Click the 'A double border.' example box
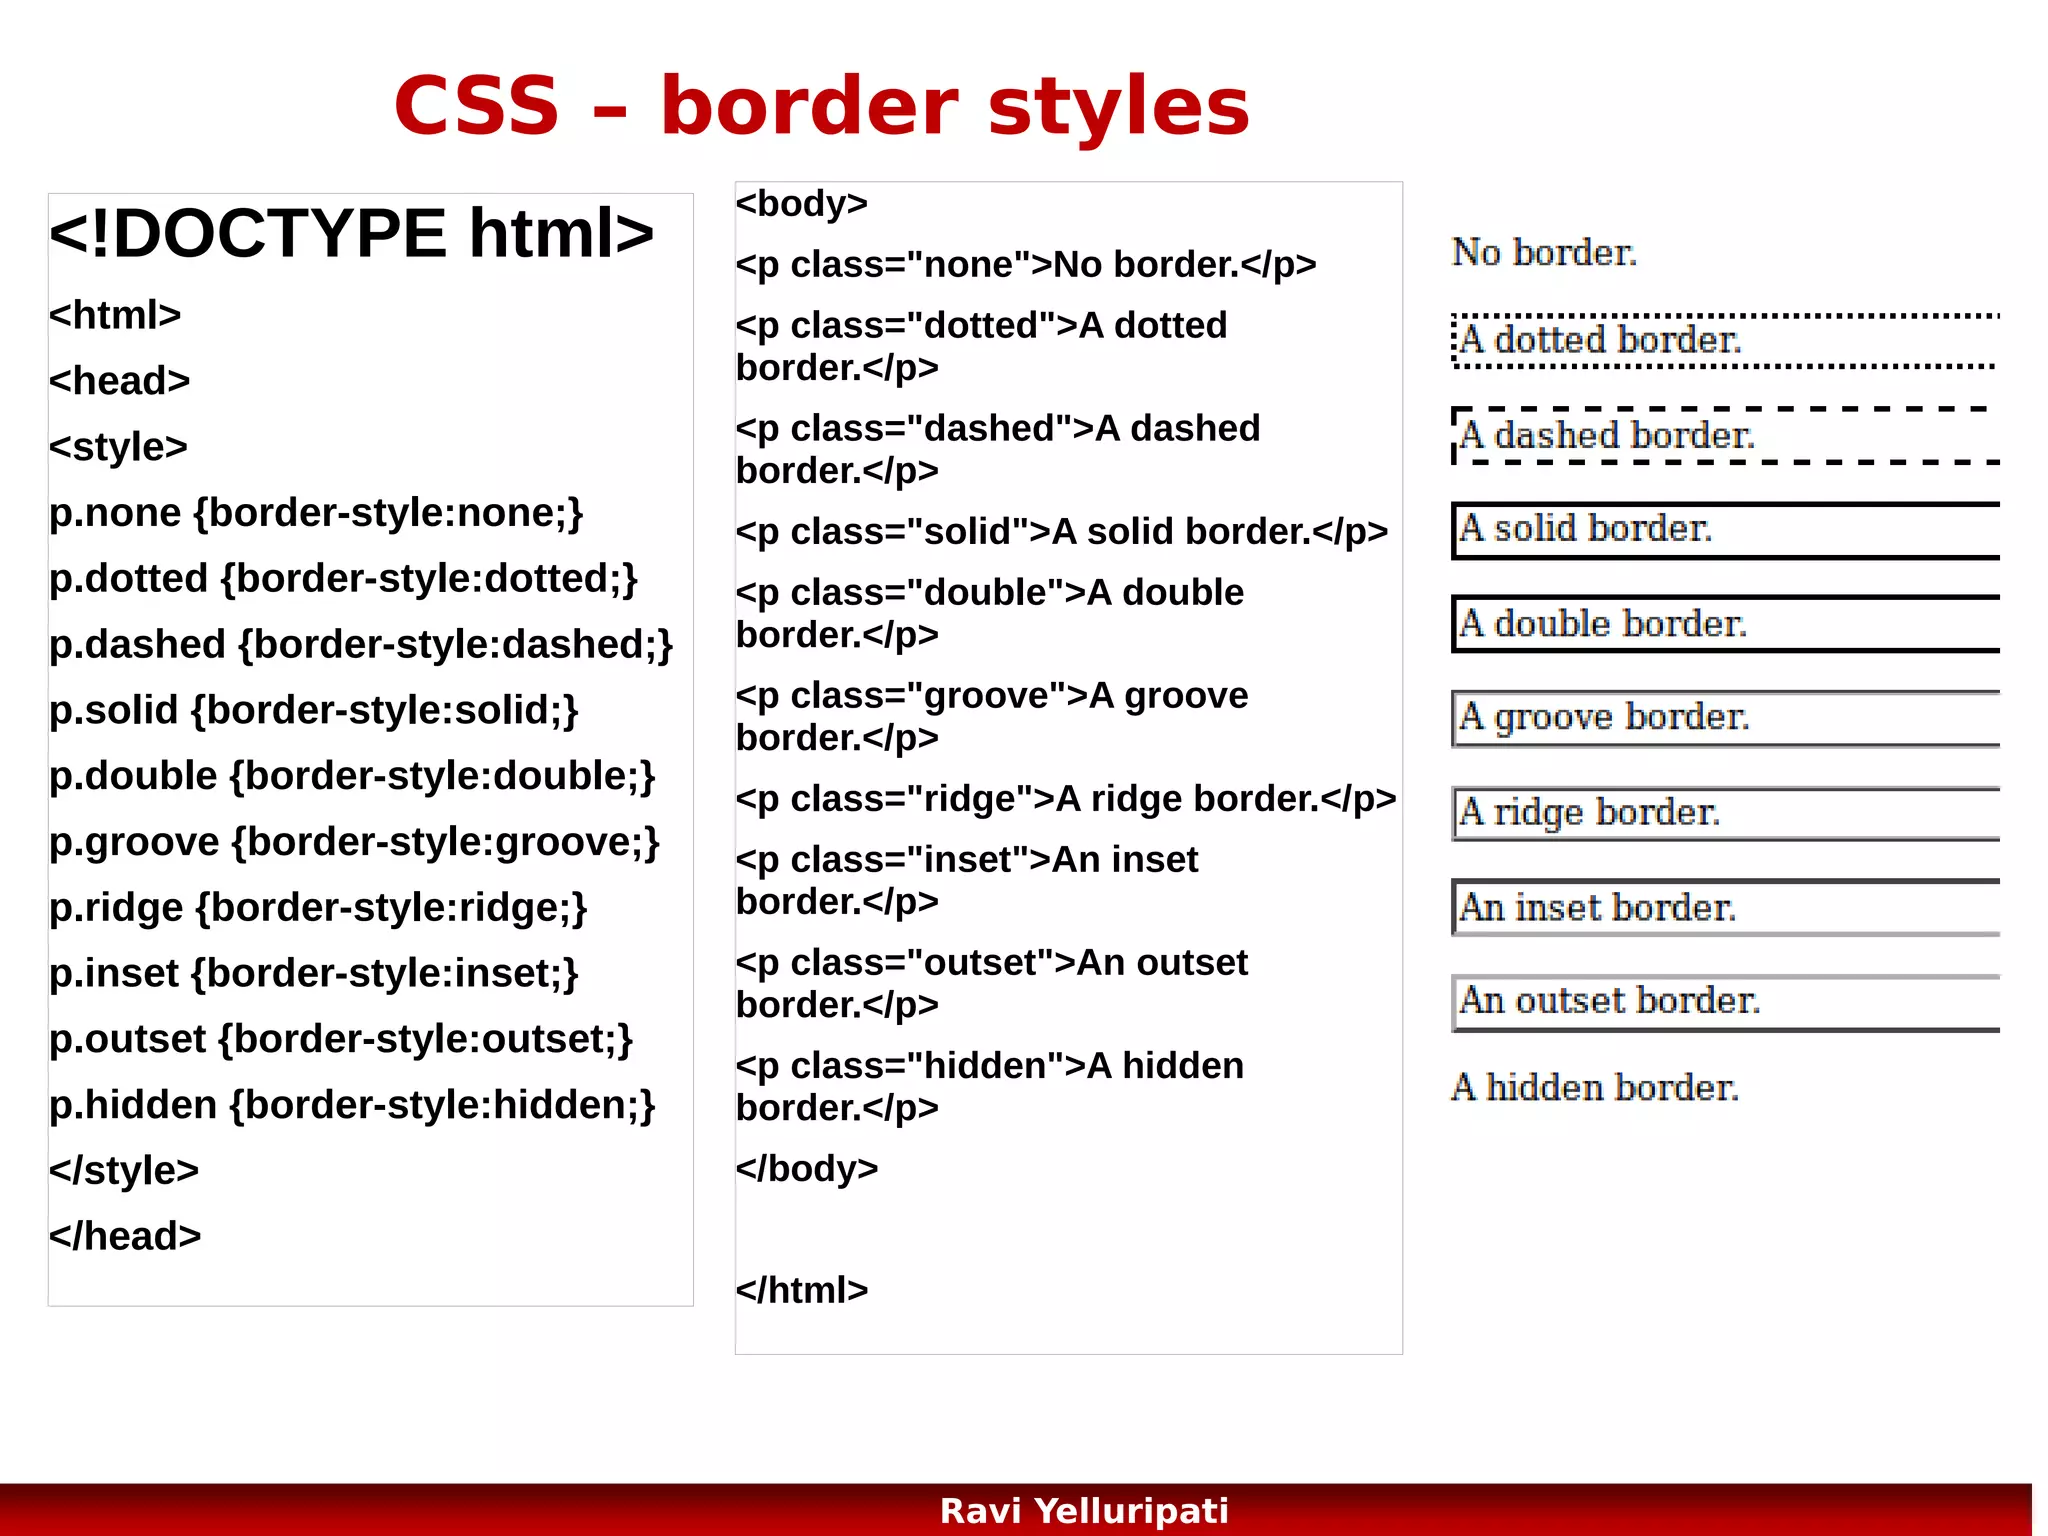The image size is (2048, 1536). pyautogui.click(x=1725, y=624)
